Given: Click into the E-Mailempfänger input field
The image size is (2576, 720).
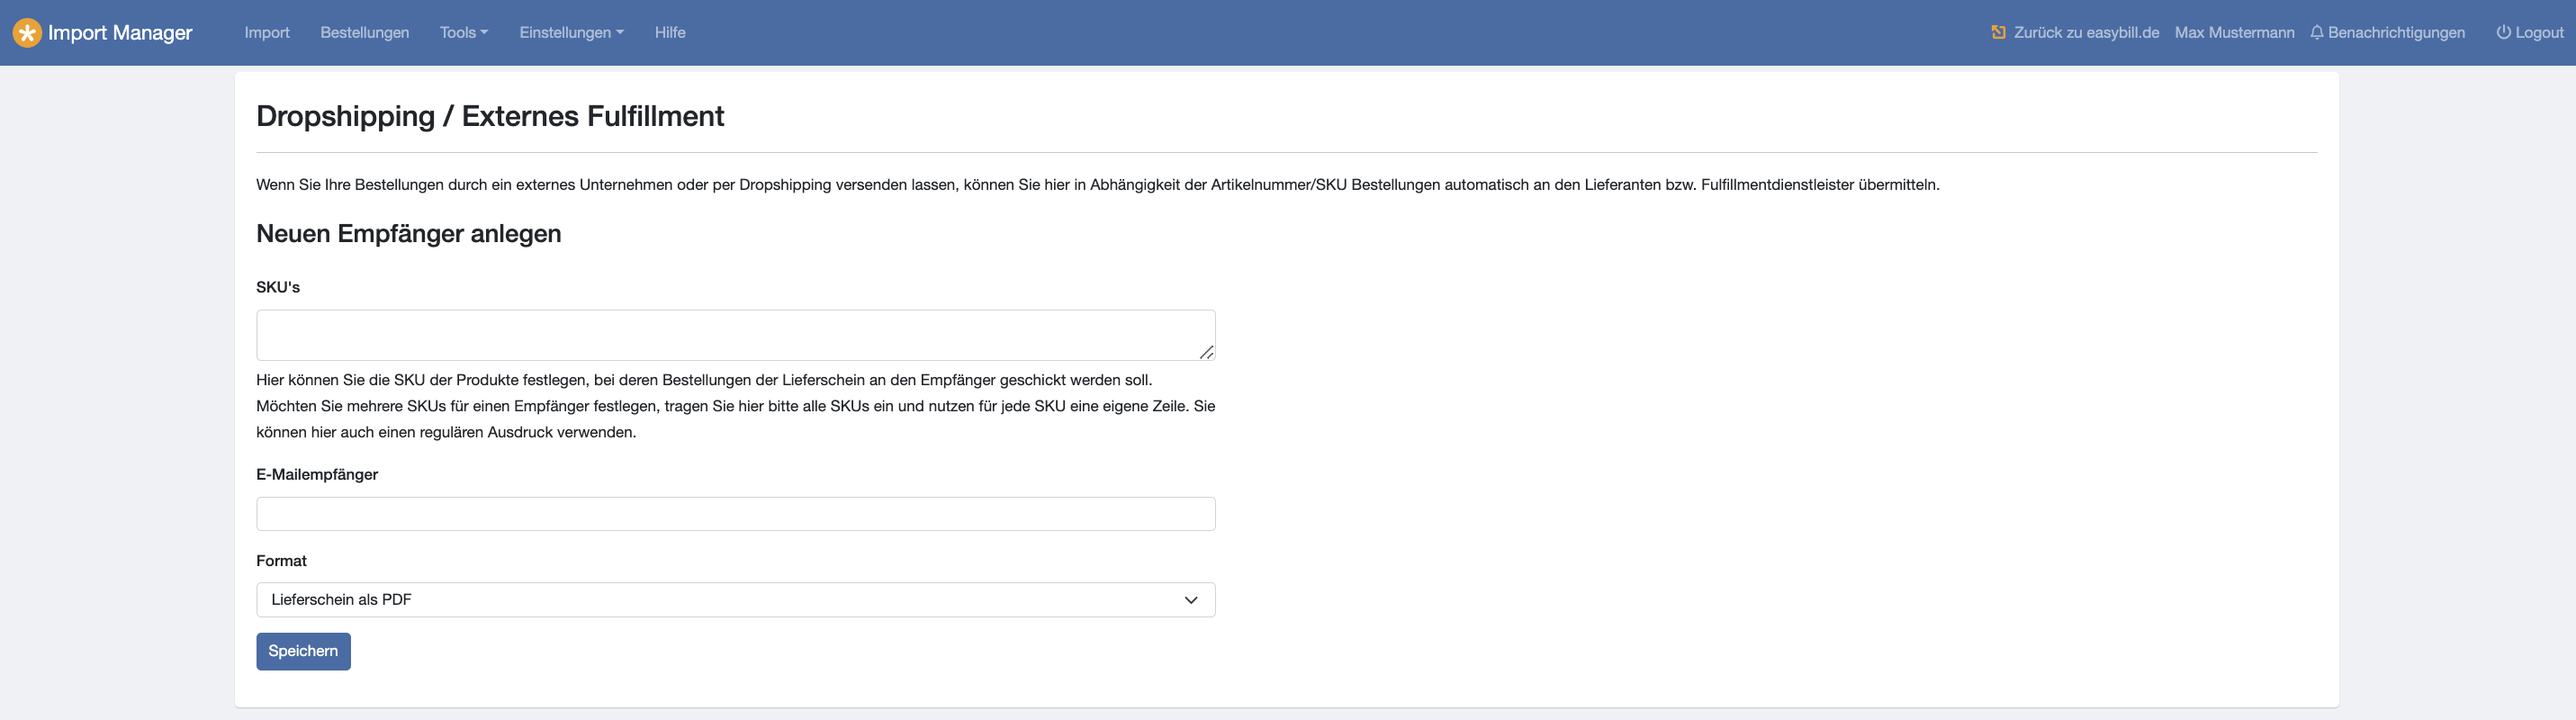Looking at the screenshot, I should pyautogui.click(x=735, y=514).
